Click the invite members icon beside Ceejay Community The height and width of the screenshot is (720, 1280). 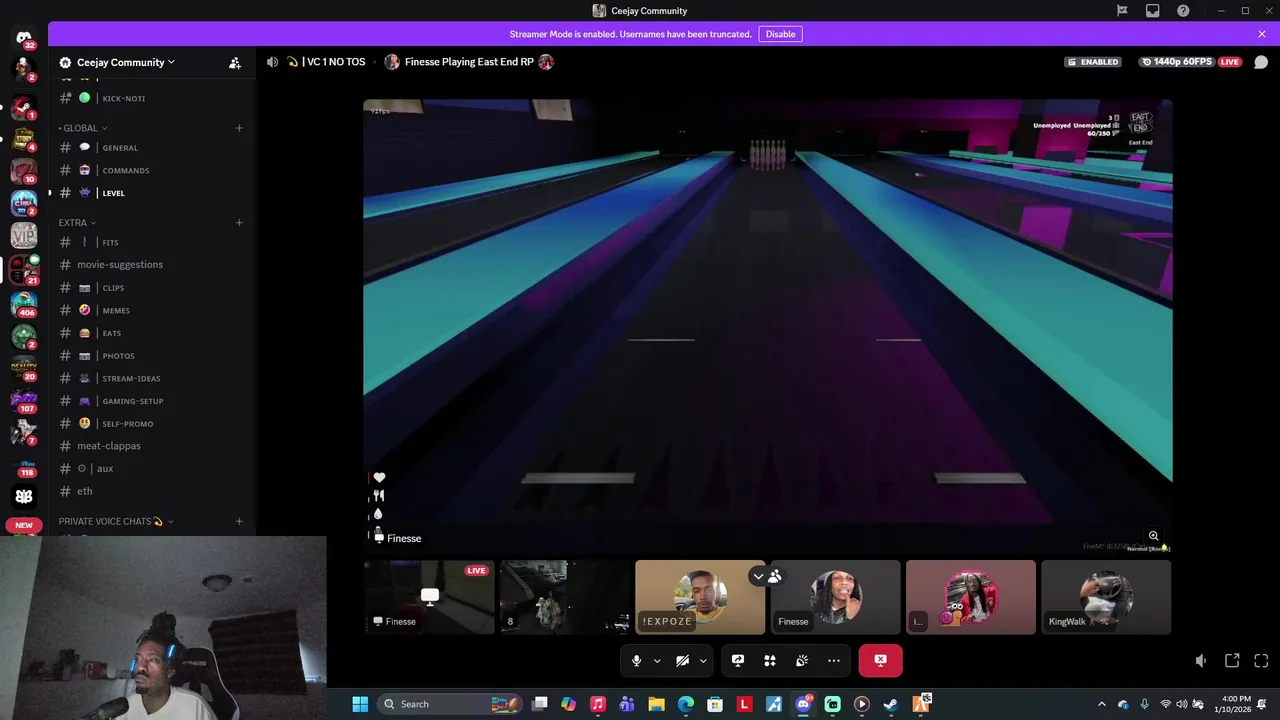click(x=235, y=62)
